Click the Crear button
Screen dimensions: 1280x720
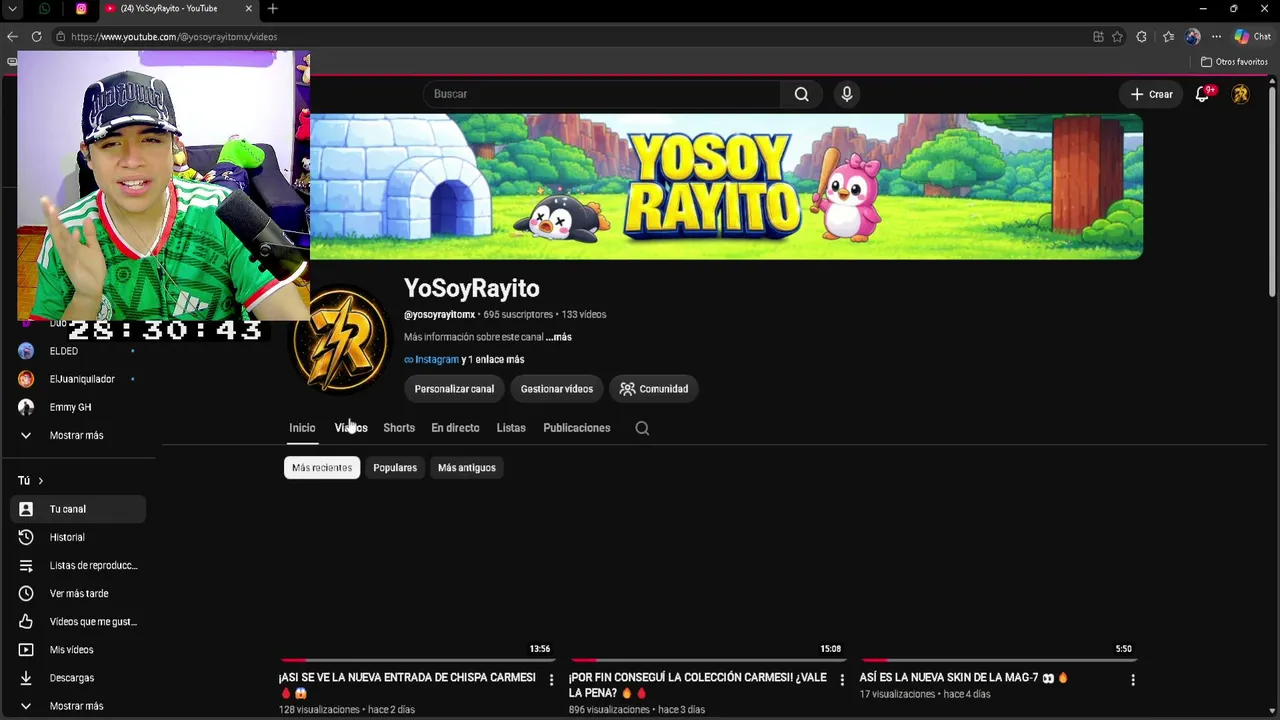click(1151, 94)
